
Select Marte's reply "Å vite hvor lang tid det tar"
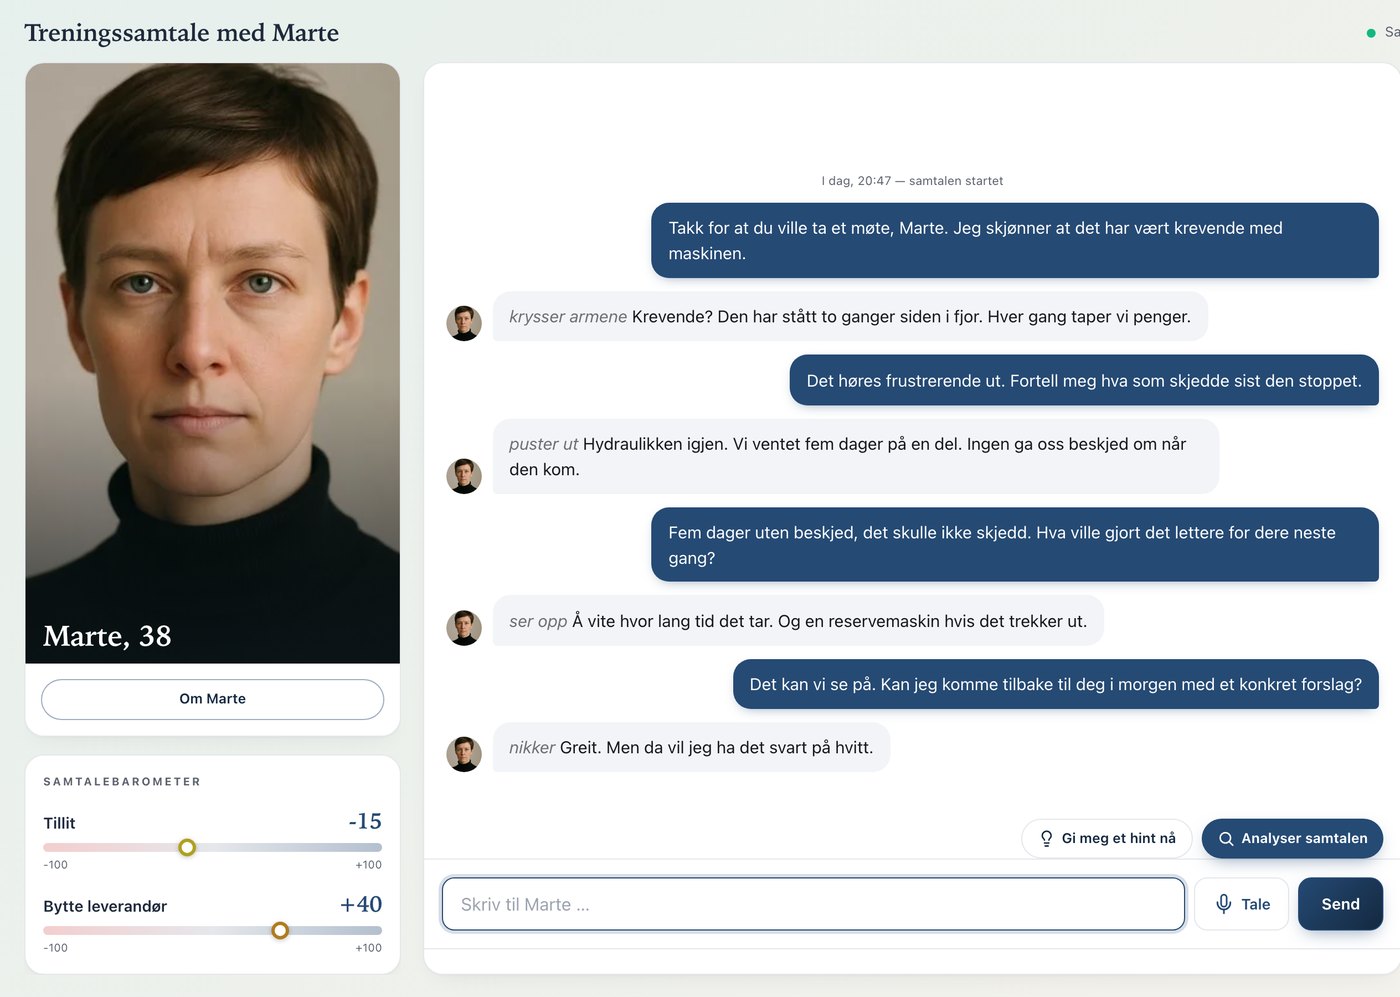(798, 621)
